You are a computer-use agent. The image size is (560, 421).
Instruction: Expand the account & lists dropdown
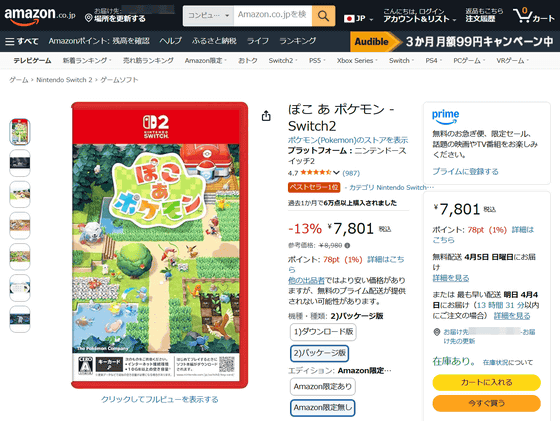[x=420, y=16]
